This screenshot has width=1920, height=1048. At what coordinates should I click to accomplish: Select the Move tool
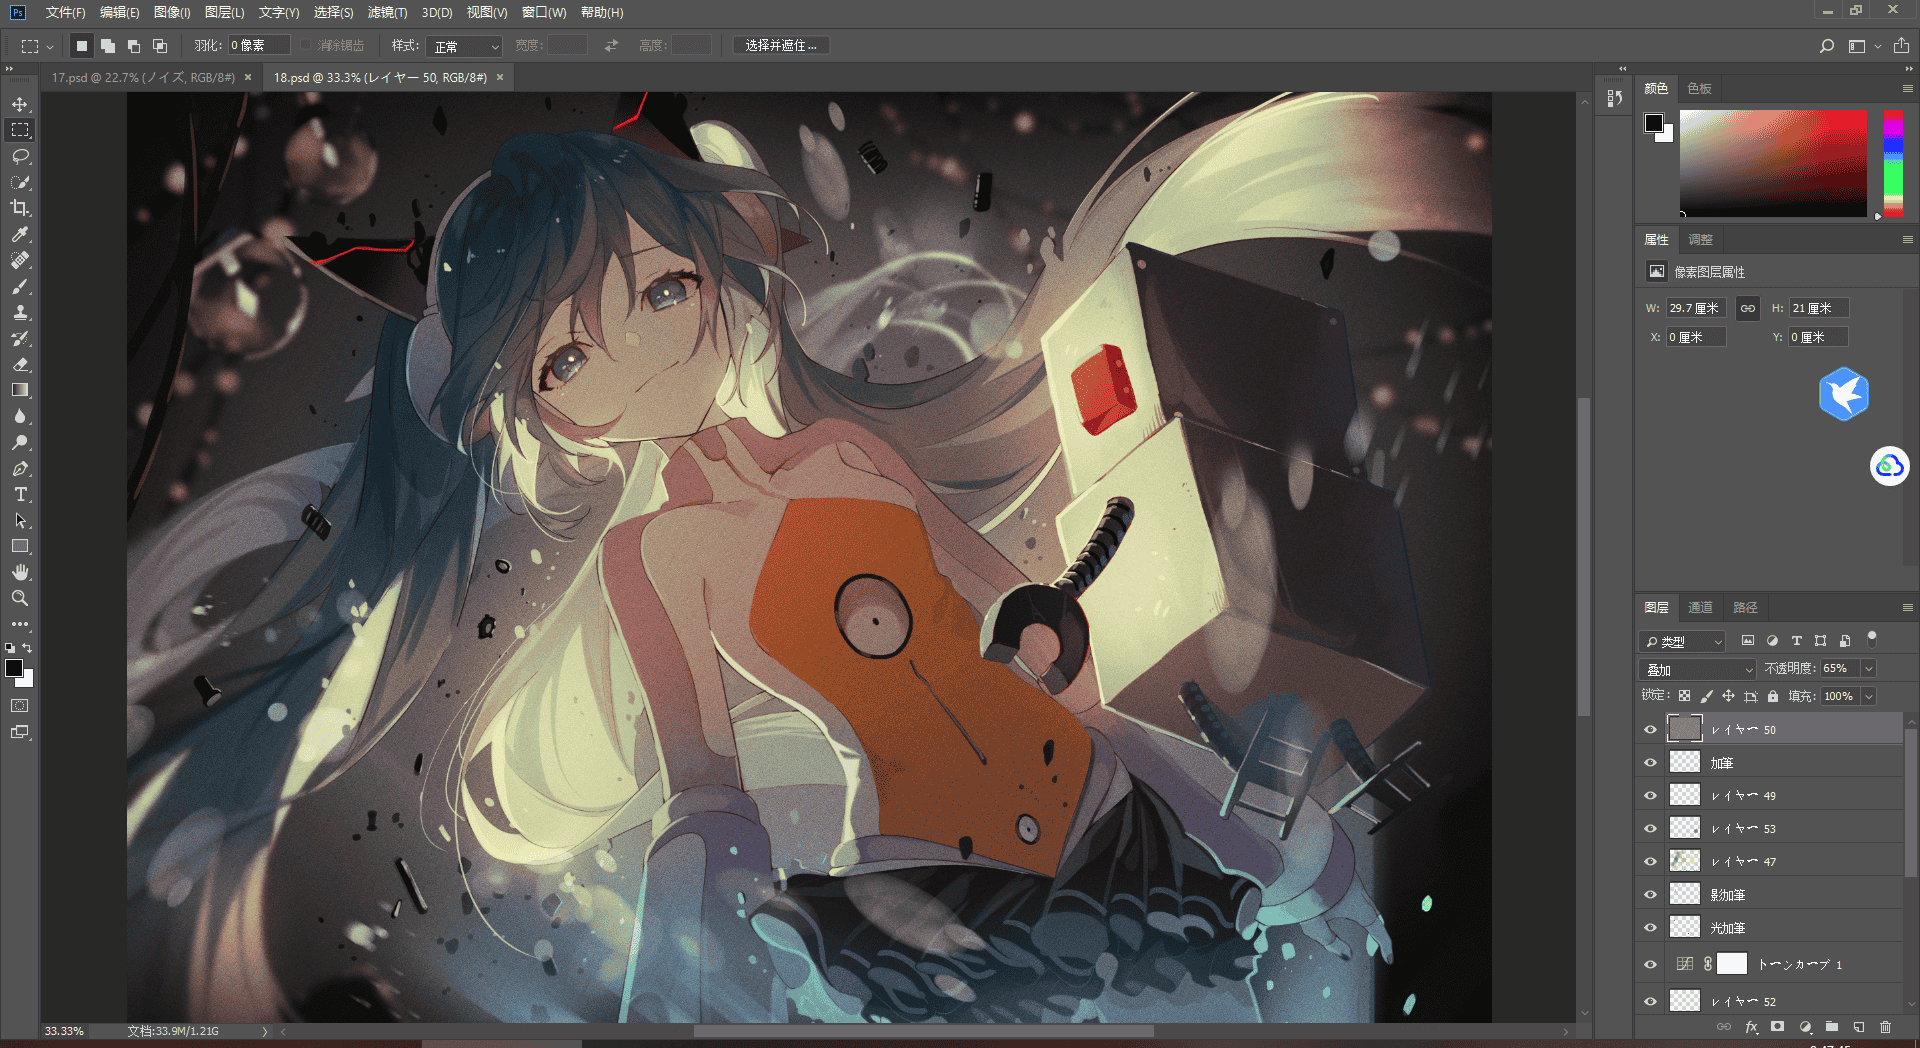click(20, 104)
